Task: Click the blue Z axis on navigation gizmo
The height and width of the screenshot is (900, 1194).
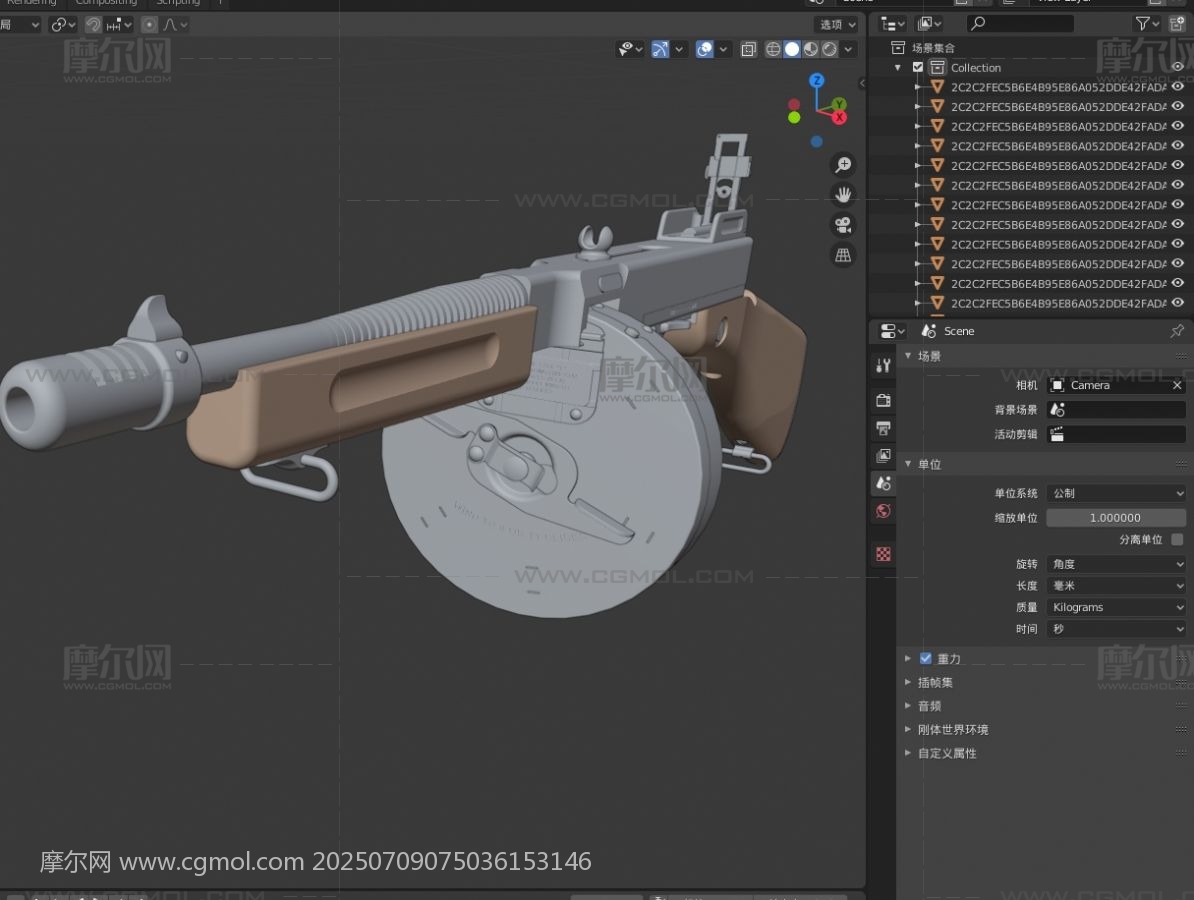Action: 817,81
